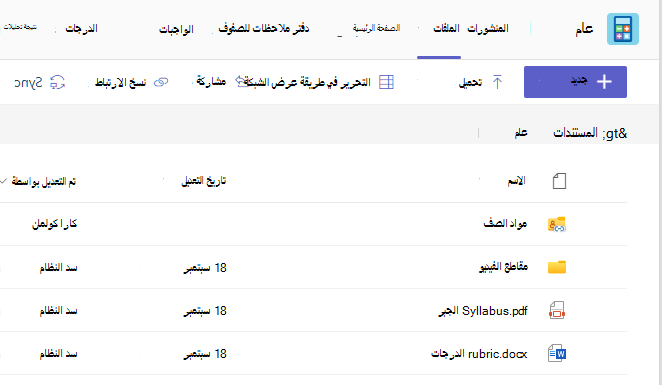Click the share arrow icon
This screenshot has width=662, height=385.
[241, 81]
